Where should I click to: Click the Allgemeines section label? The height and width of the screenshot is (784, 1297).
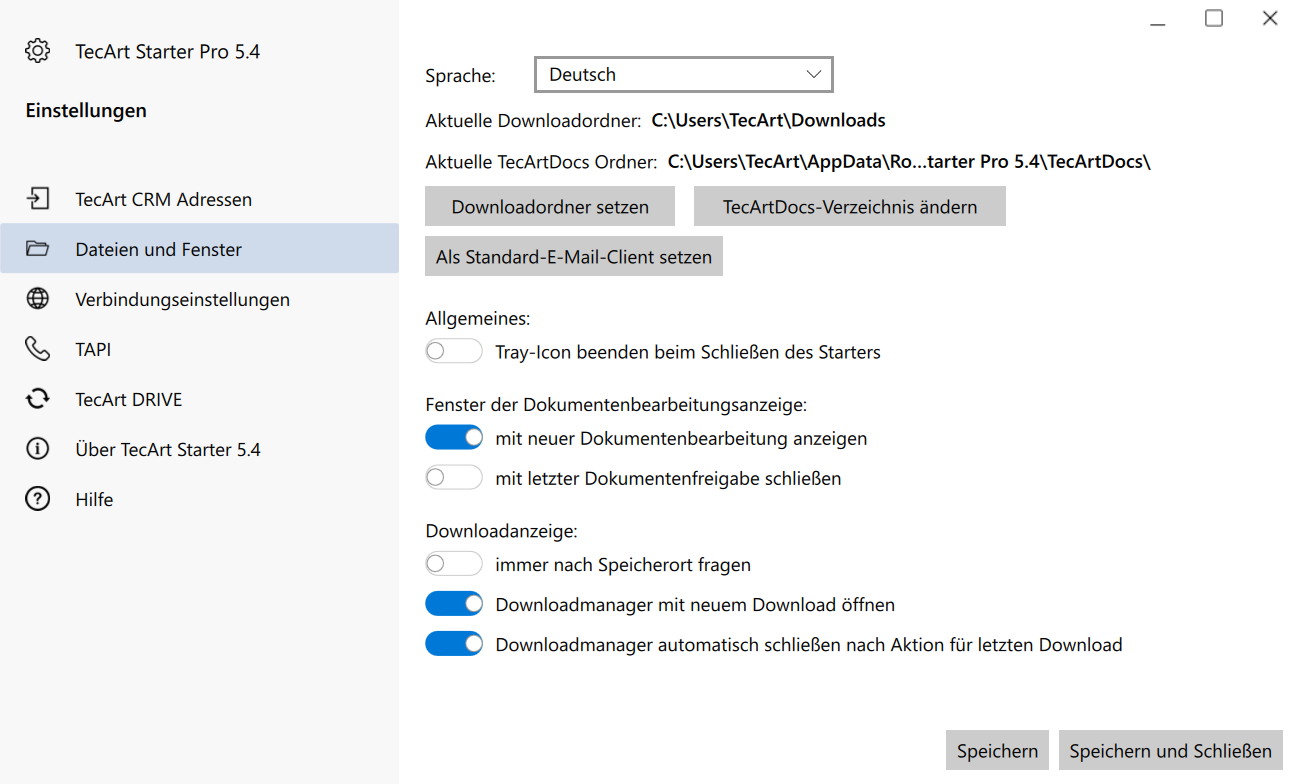478,319
